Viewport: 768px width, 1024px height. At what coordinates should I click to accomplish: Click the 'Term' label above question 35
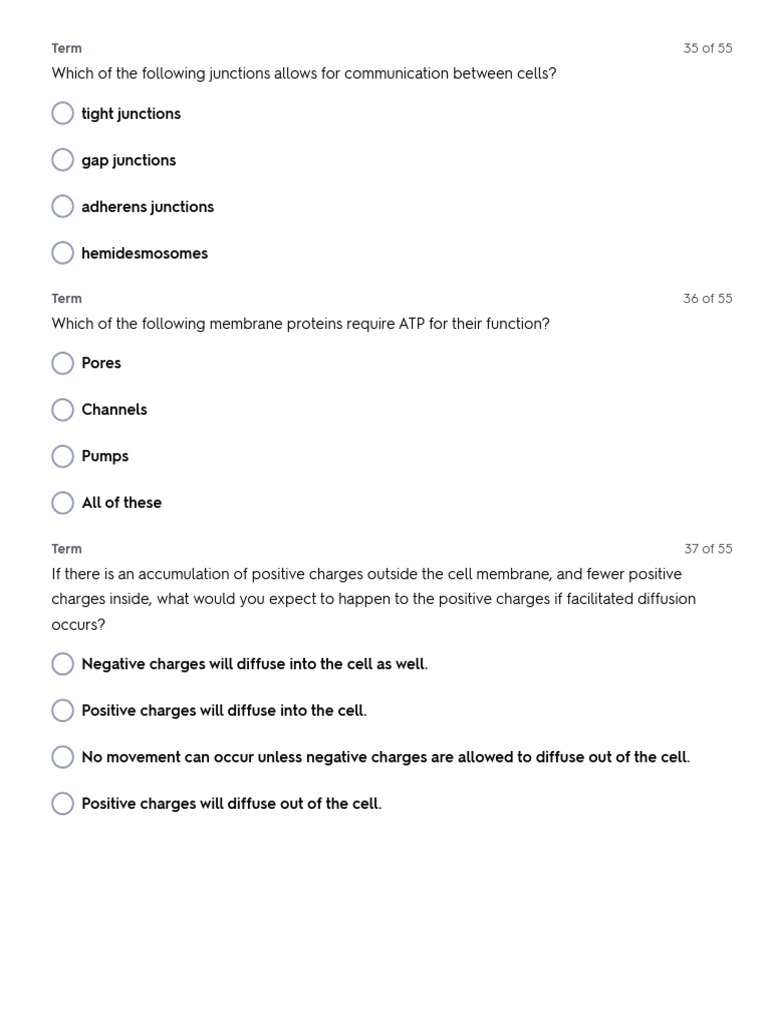[67, 48]
